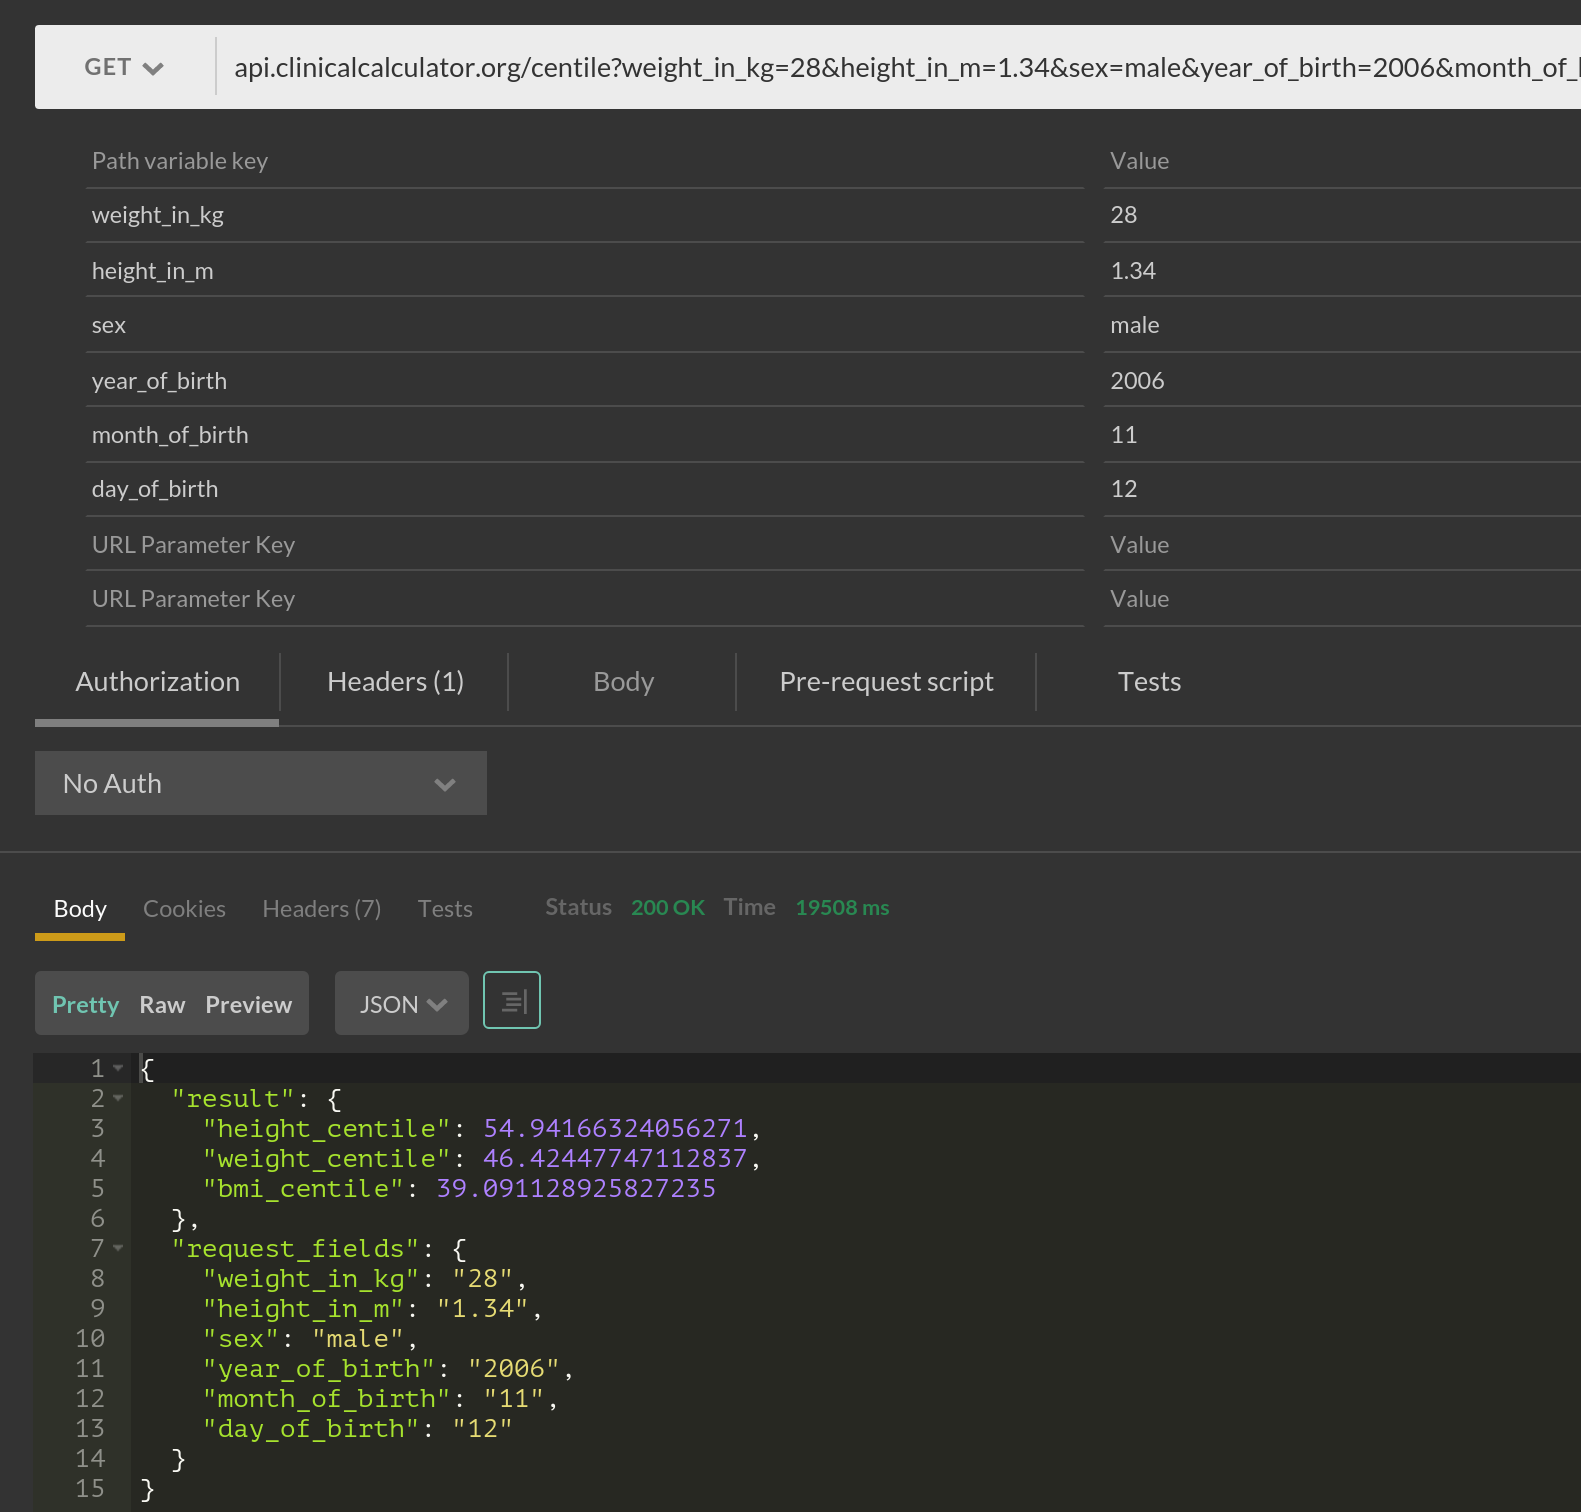Open the JSON format dropdown
The height and width of the screenshot is (1512, 1581).
point(401,1004)
